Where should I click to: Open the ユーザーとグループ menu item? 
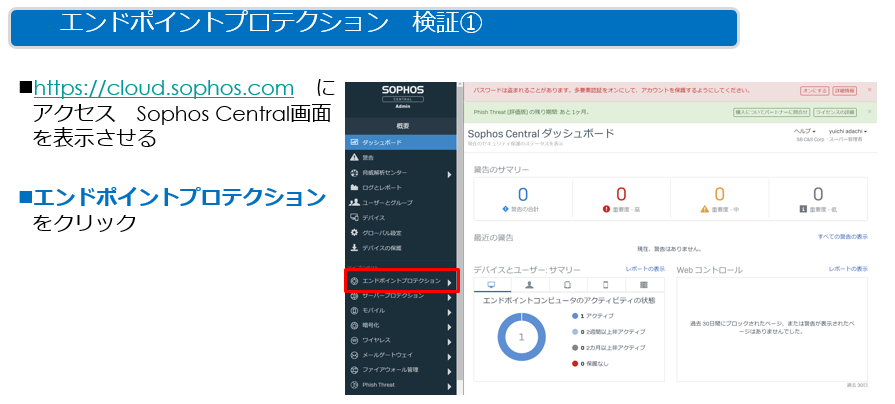tap(401, 203)
